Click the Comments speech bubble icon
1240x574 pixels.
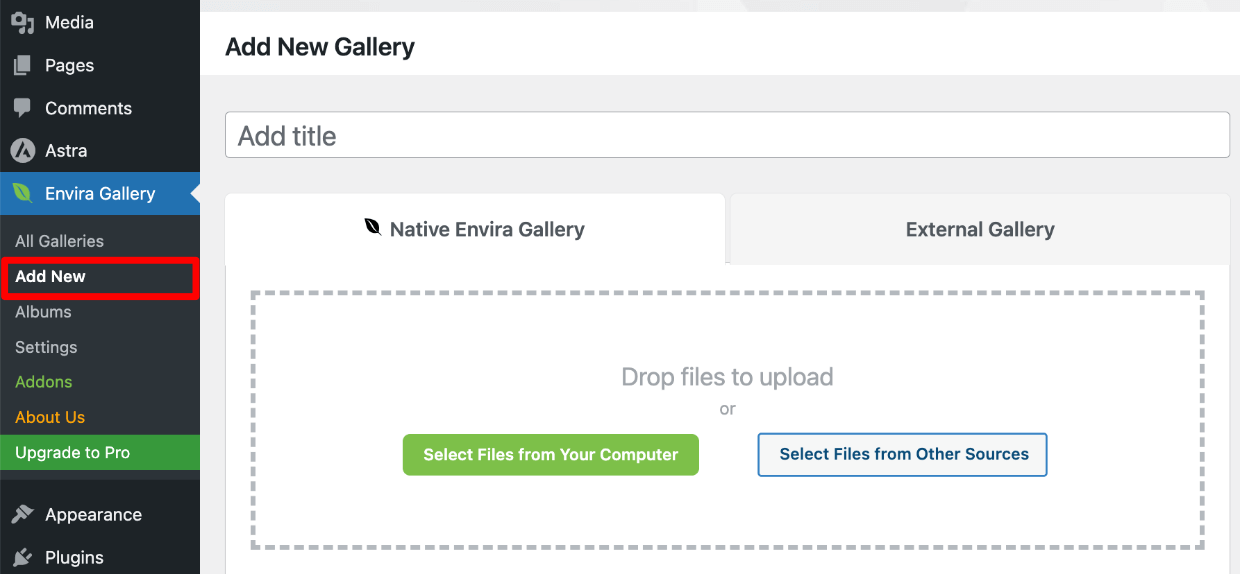(22, 108)
